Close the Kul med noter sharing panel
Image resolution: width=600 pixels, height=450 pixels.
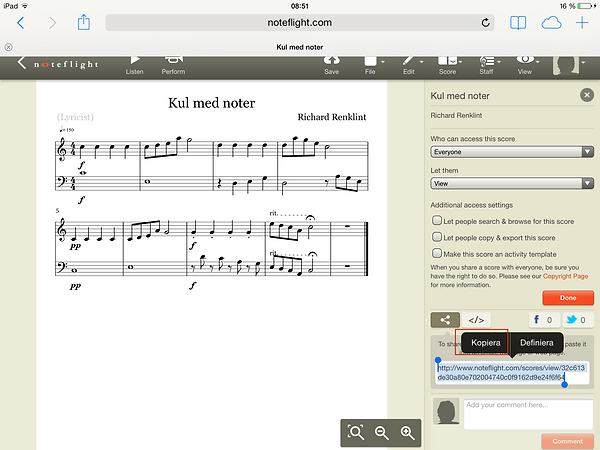coord(587,95)
